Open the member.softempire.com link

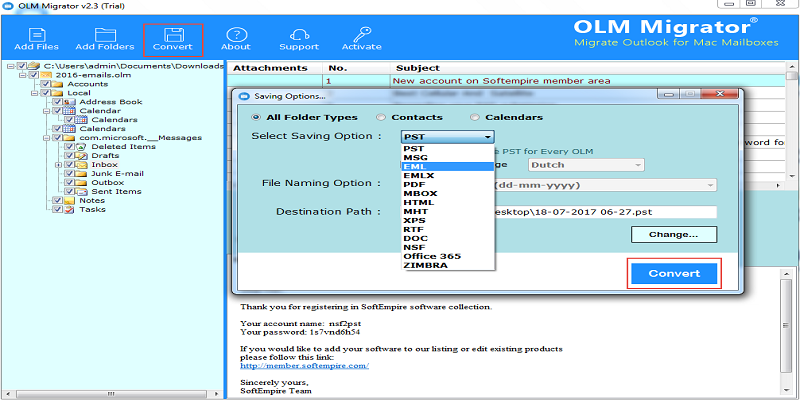coord(305,366)
